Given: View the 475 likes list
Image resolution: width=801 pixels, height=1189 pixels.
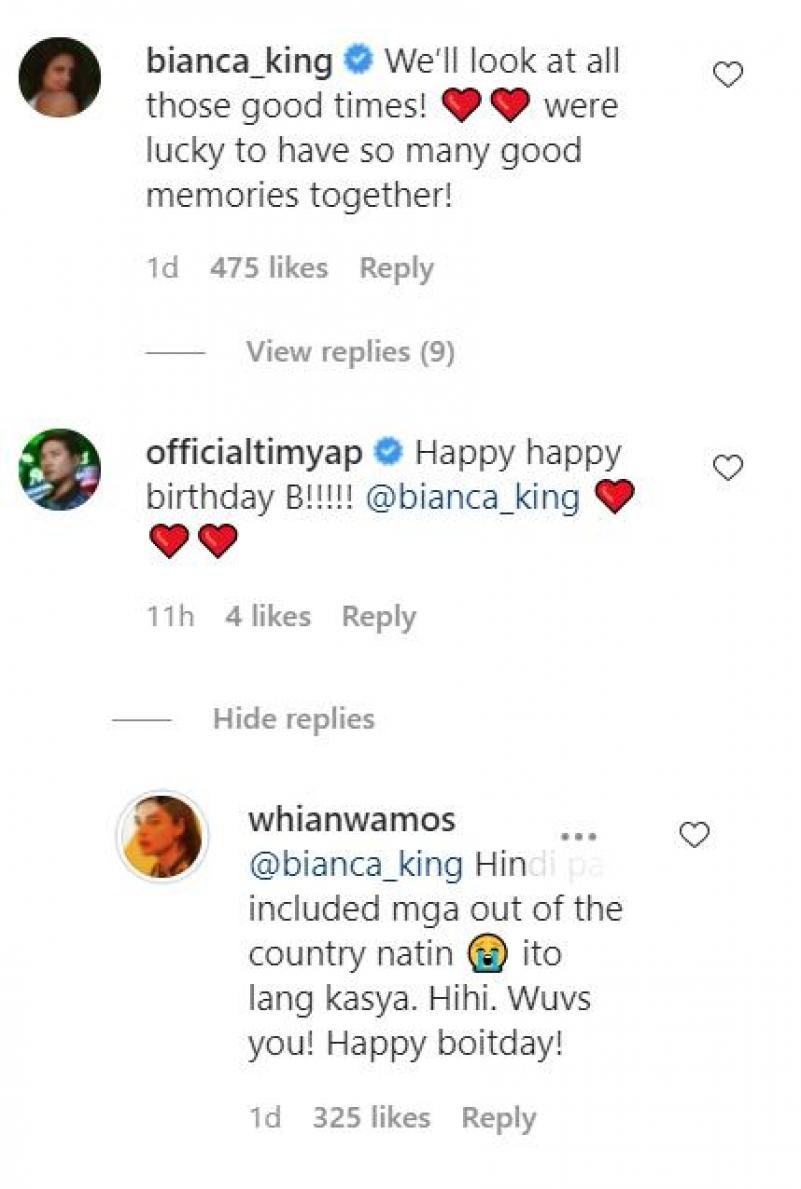Looking at the screenshot, I should pos(269,268).
